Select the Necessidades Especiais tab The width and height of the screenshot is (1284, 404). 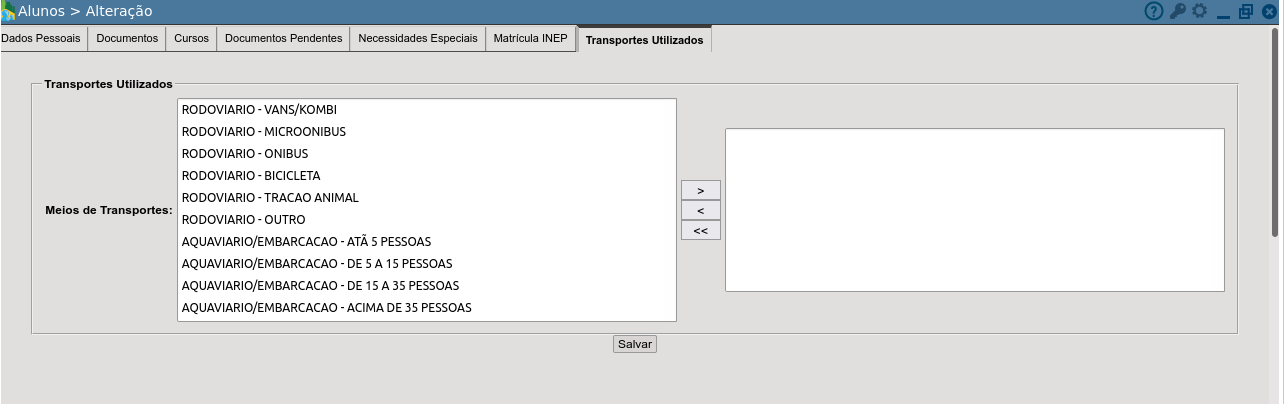pos(417,39)
